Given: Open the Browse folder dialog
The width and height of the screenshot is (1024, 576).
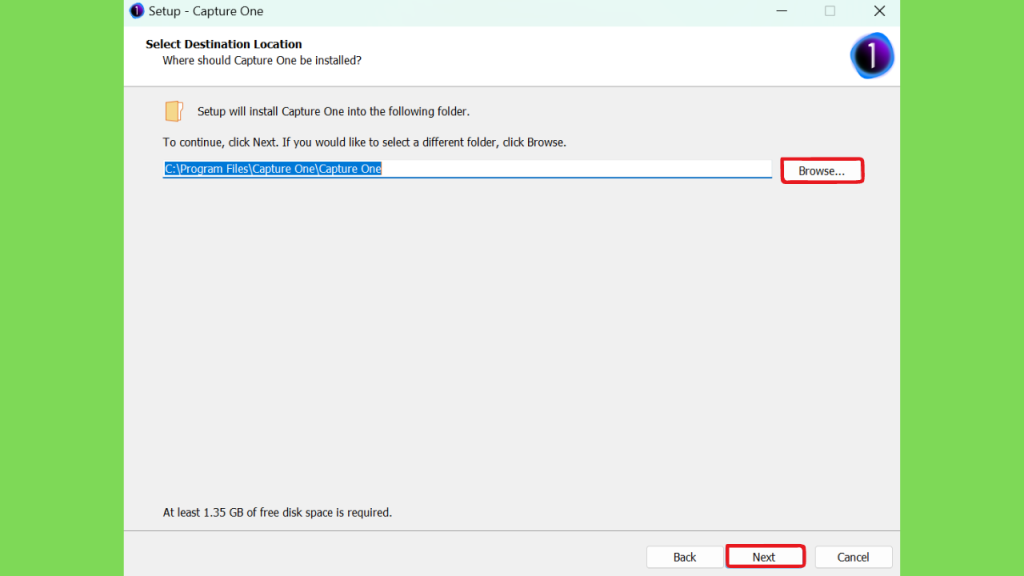Looking at the screenshot, I should pyautogui.click(x=822, y=170).
